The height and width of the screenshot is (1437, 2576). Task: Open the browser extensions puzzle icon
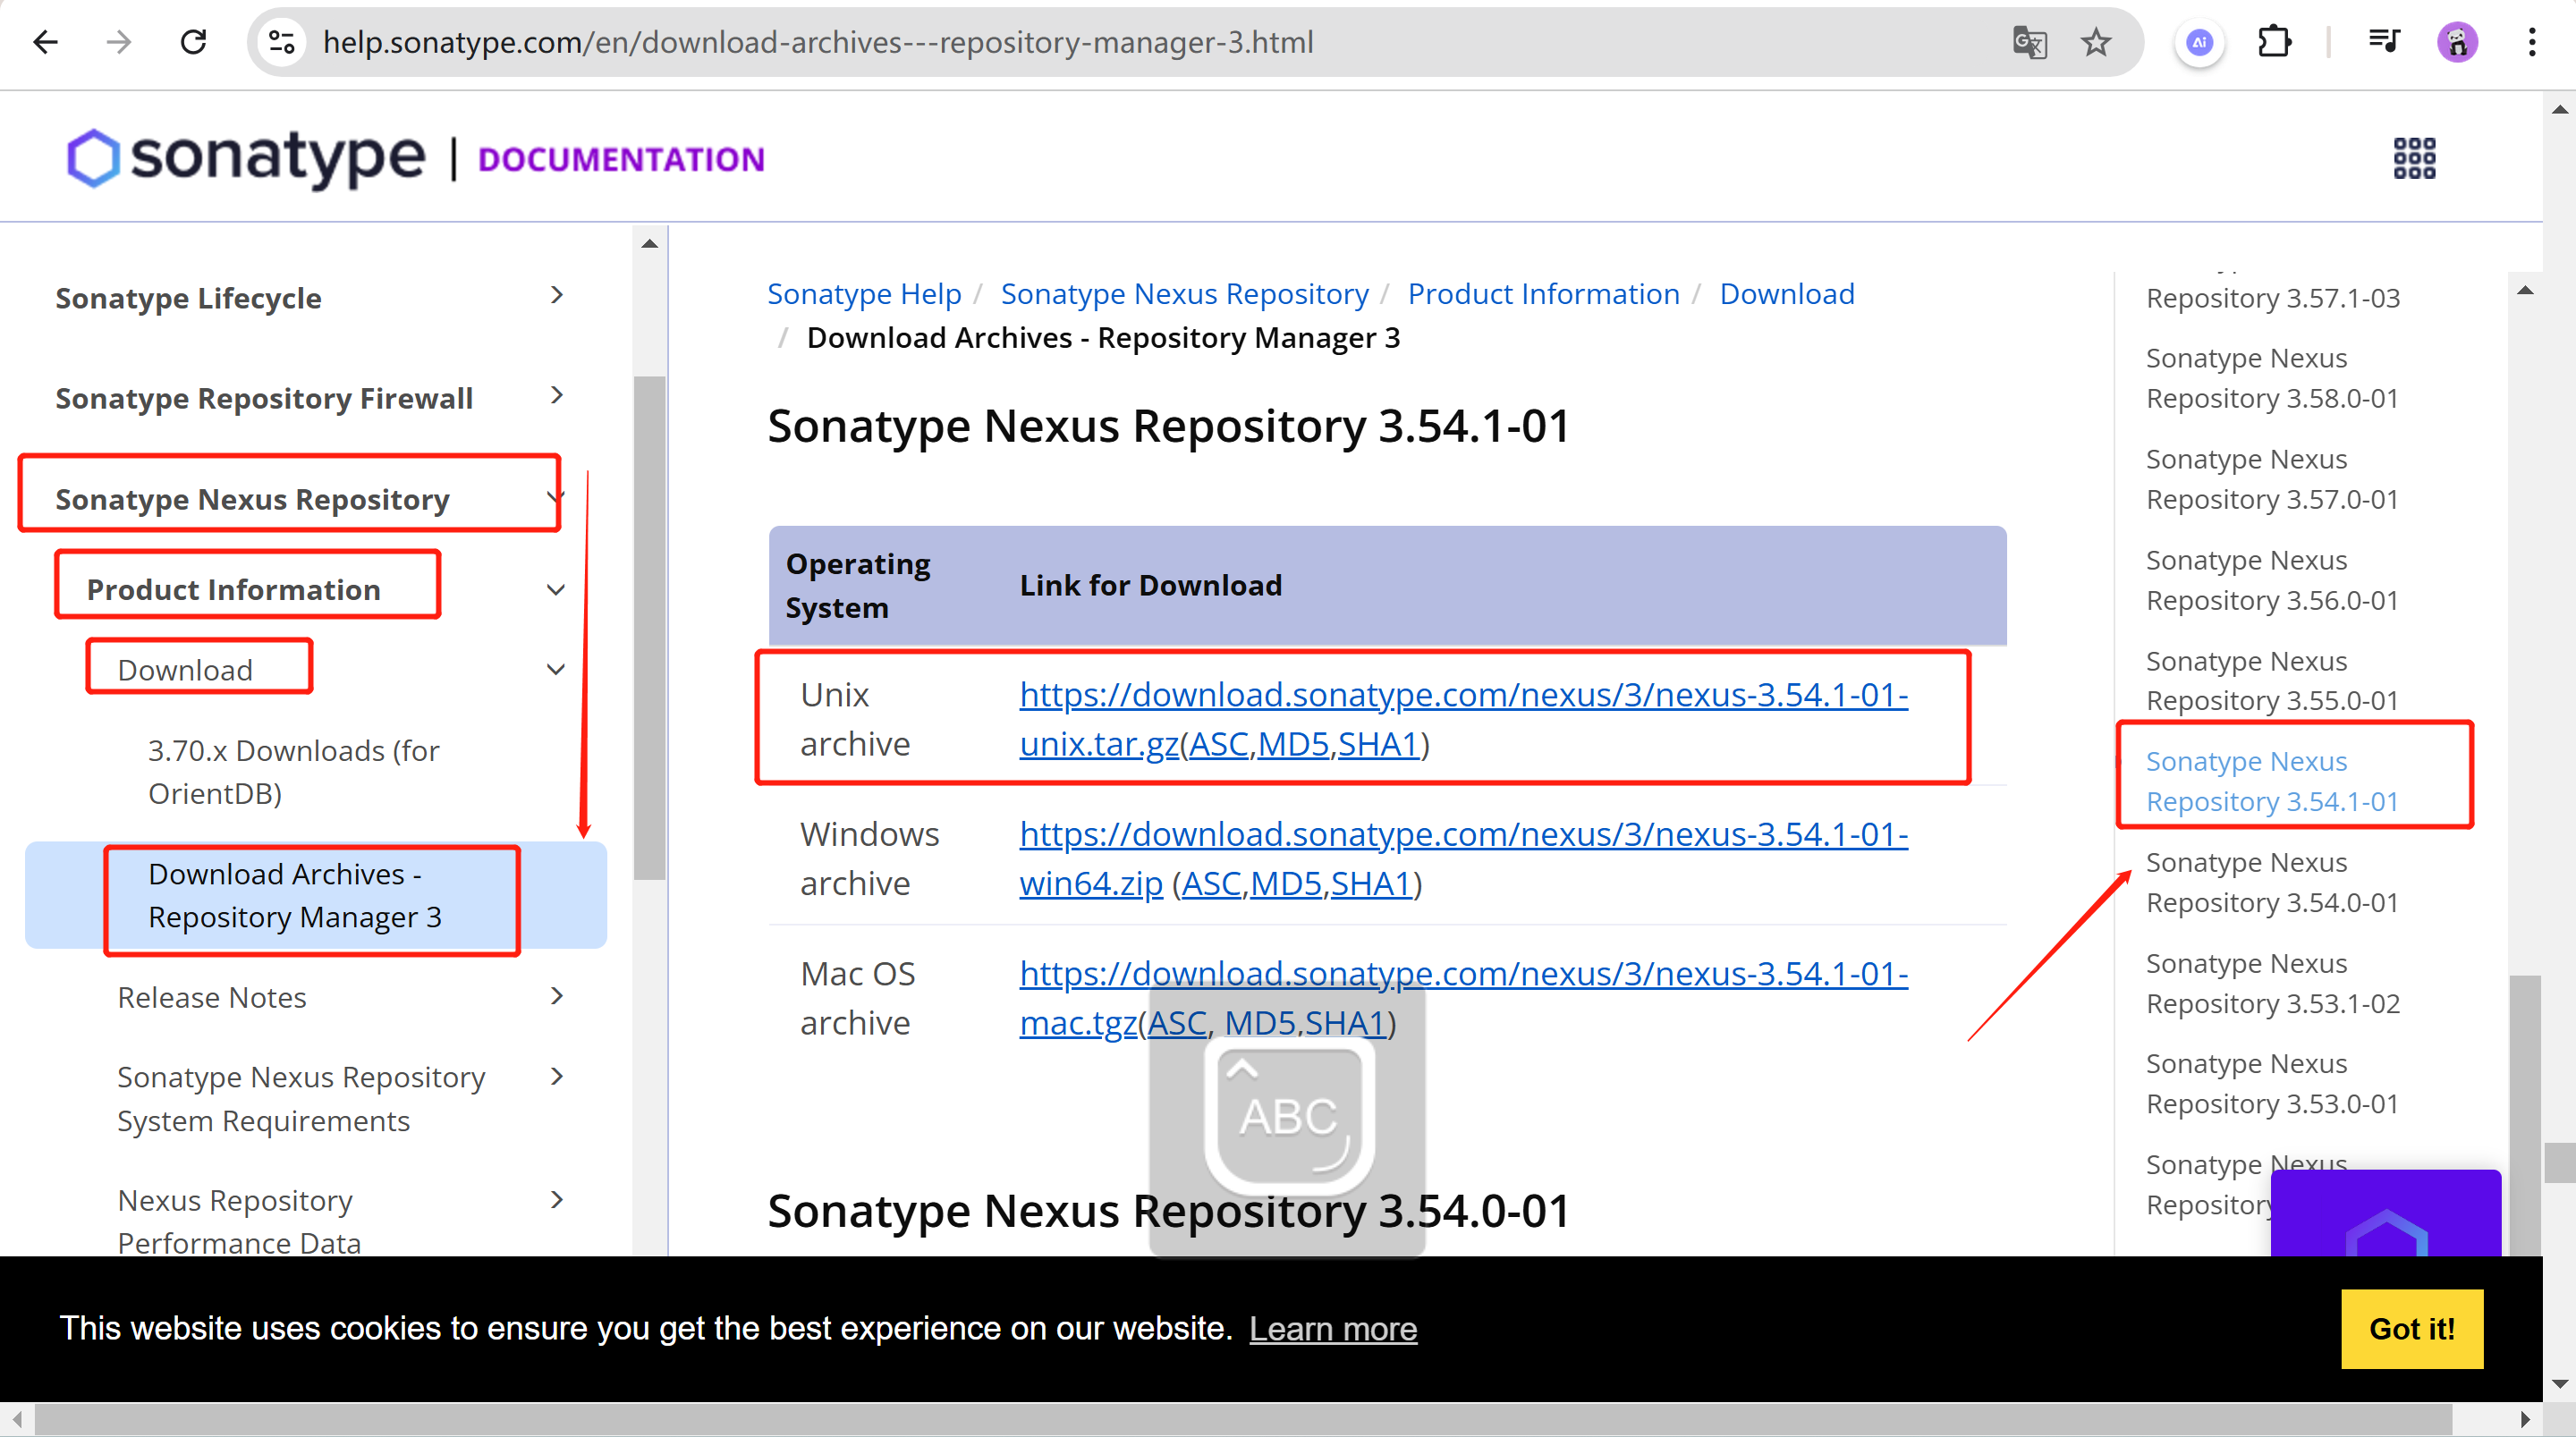click(2274, 42)
